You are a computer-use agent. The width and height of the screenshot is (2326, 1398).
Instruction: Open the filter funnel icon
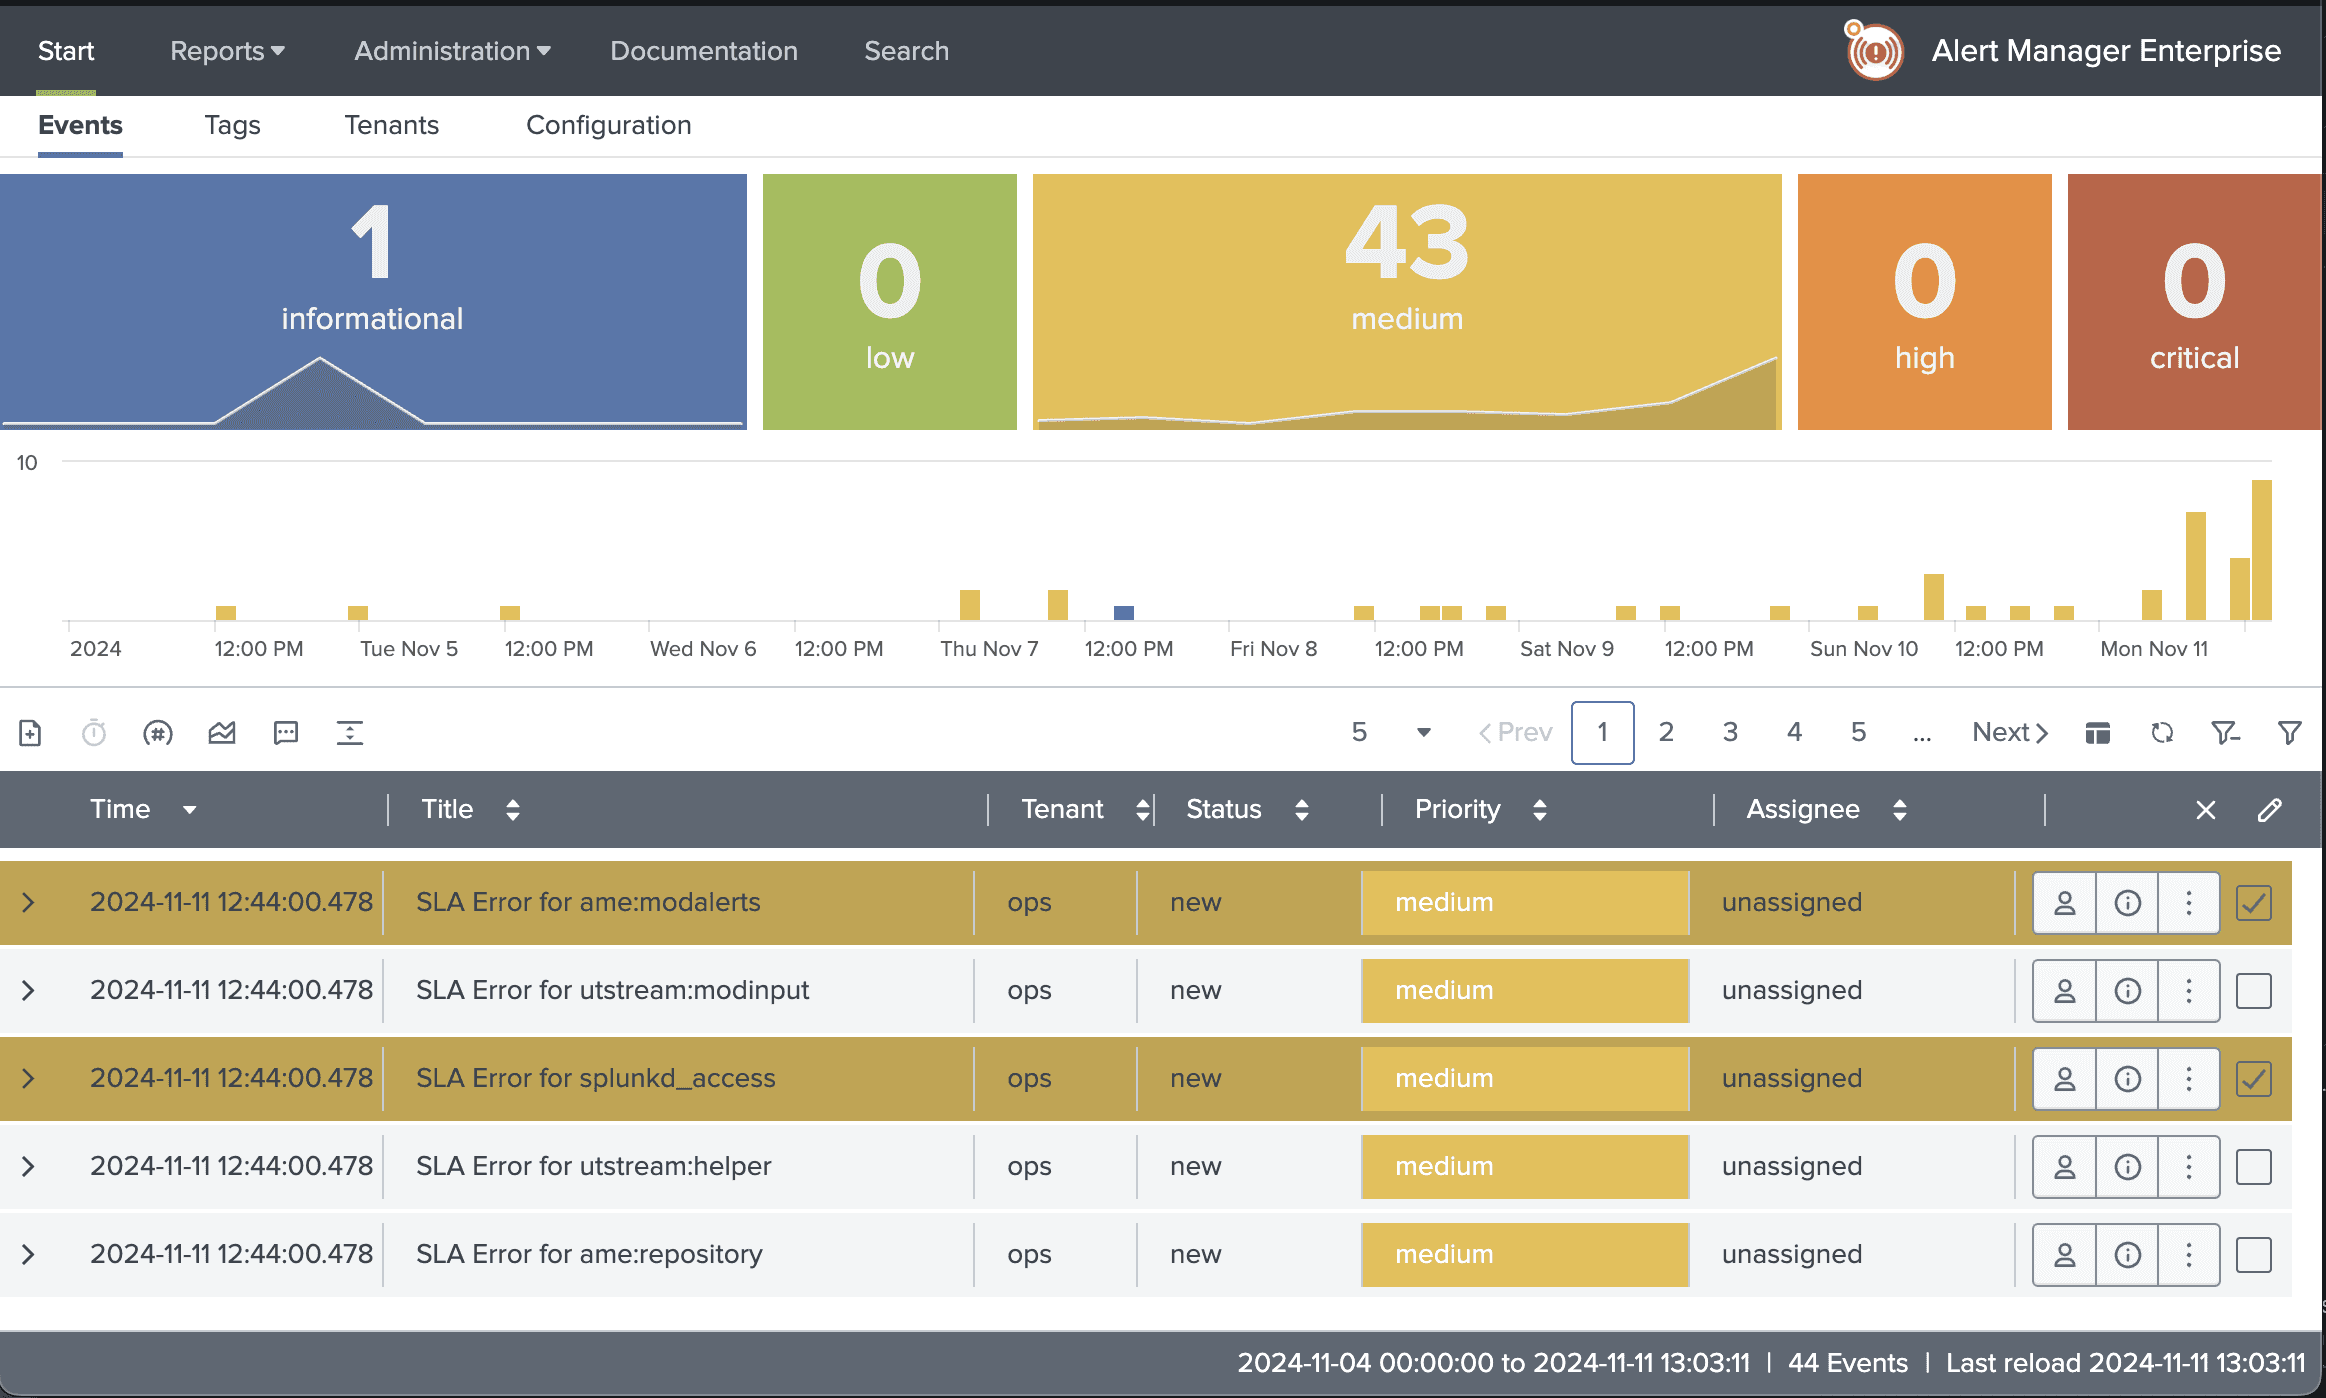point(2289,733)
